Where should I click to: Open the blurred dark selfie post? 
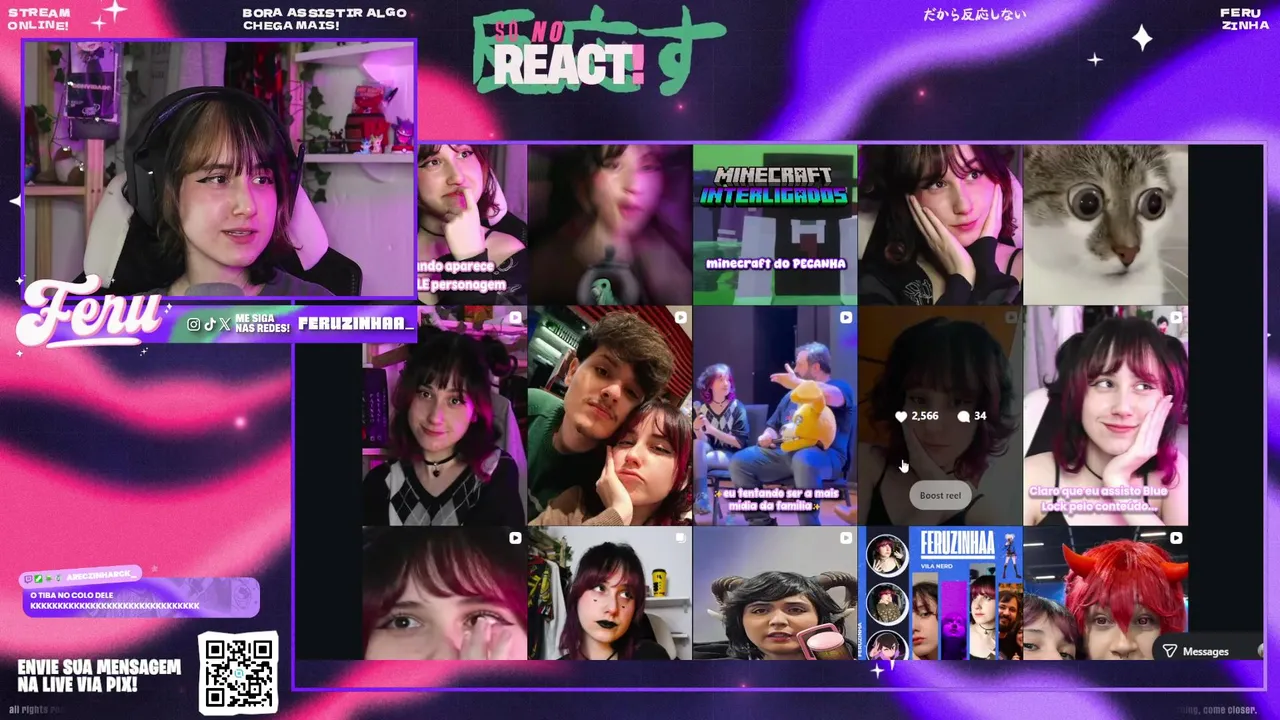(x=610, y=224)
